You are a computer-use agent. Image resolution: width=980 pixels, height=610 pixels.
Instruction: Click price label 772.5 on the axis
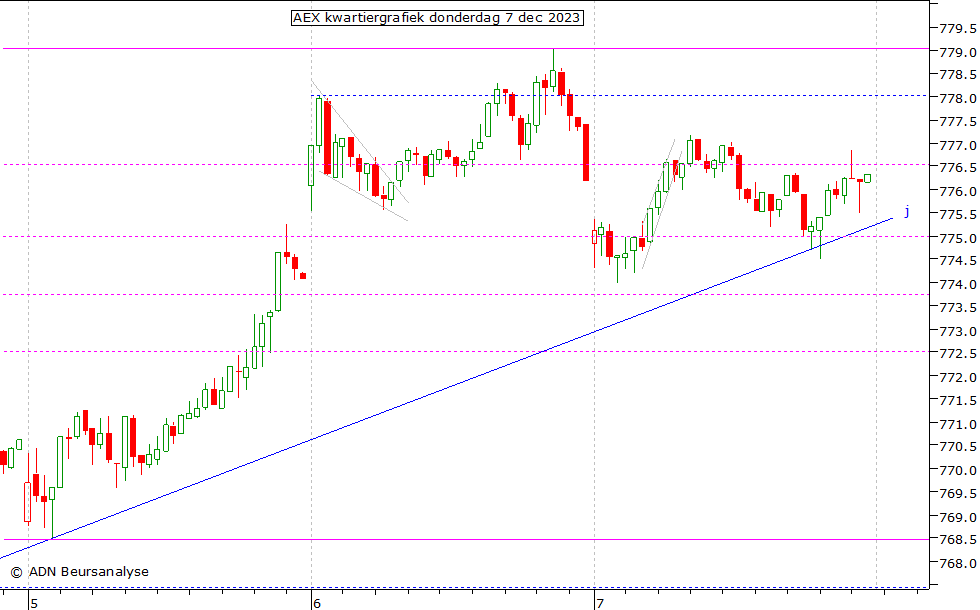[x=958, y=354]
